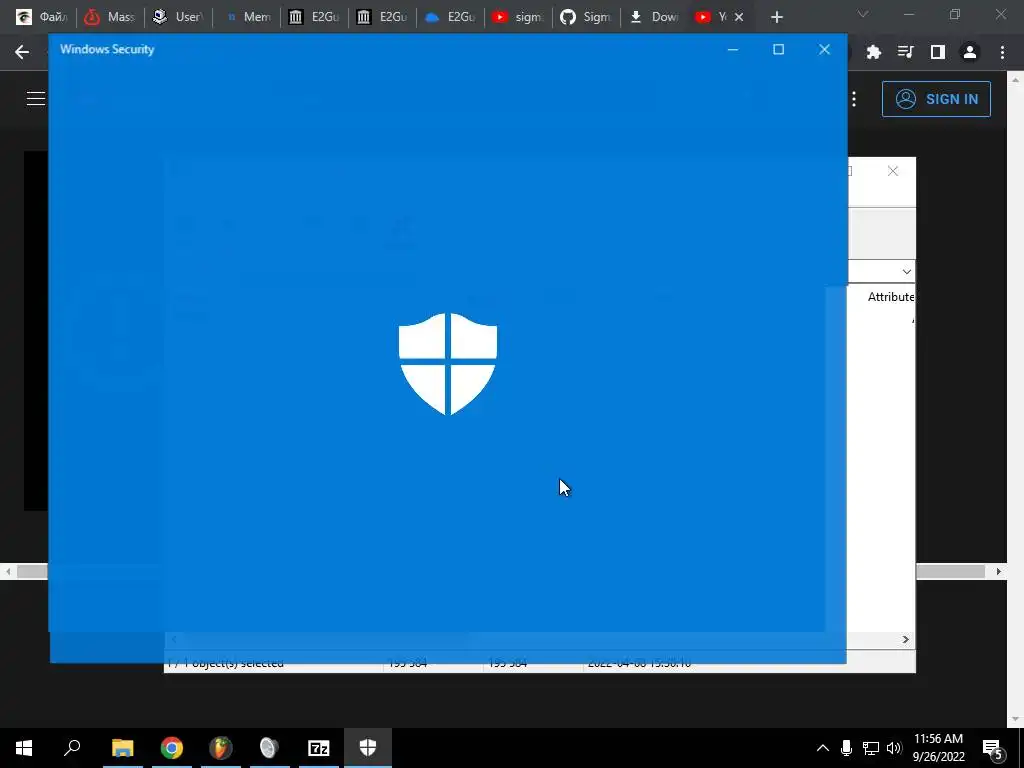Open the page hamburger menu

(x=36, y=99)
